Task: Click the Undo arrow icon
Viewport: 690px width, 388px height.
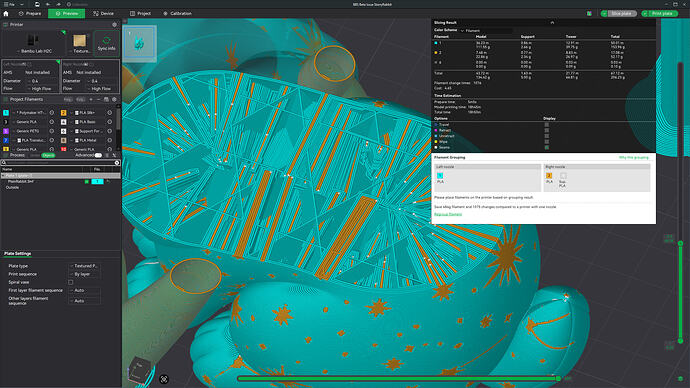Action: click(48, 4)
